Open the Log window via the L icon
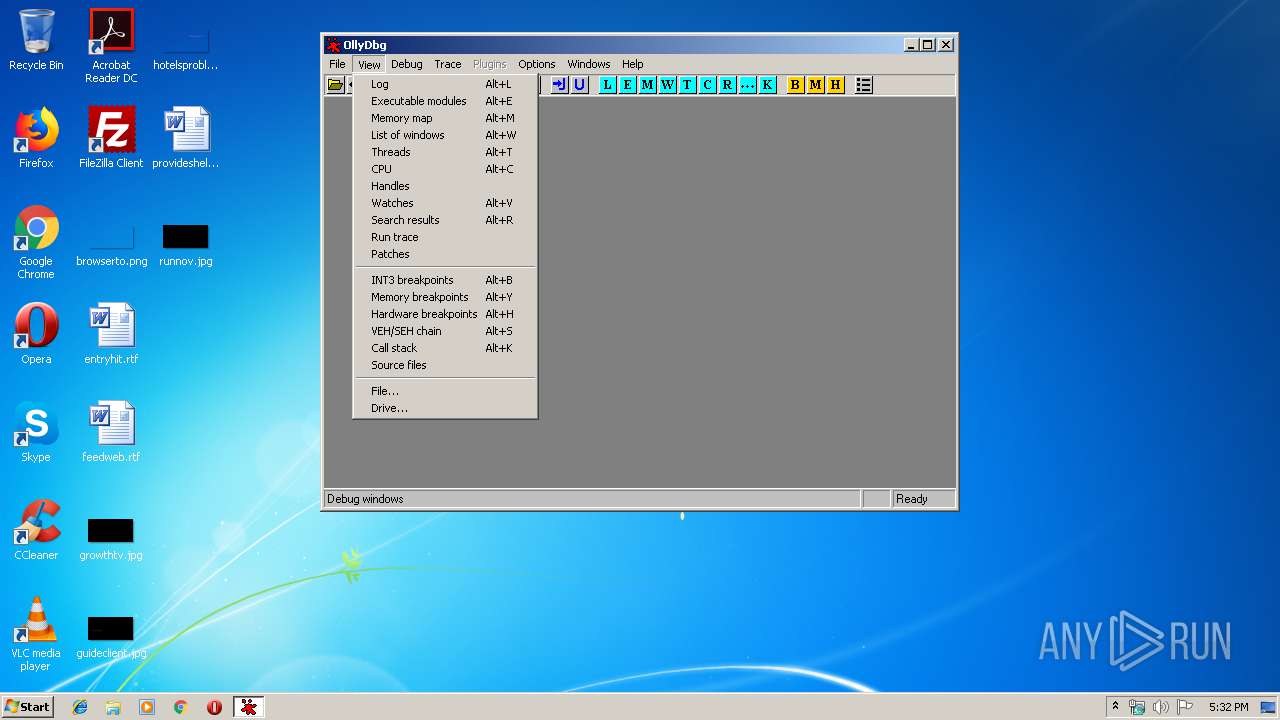The width and height of the screenshot is (1280, 720). [607, 85]
